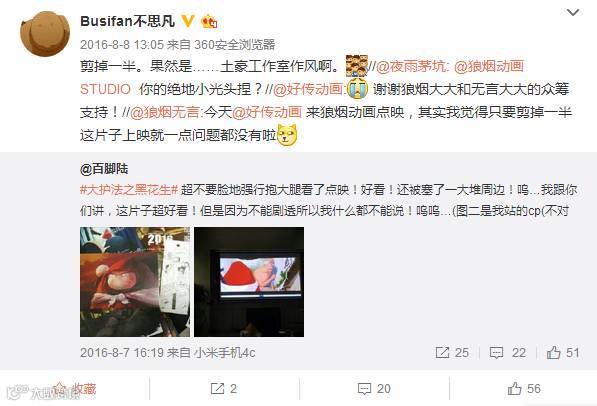Viewport: 597px width, 406px height.
Task: Repost this post showing 2 reposts
Action: (x=224, y=388)
